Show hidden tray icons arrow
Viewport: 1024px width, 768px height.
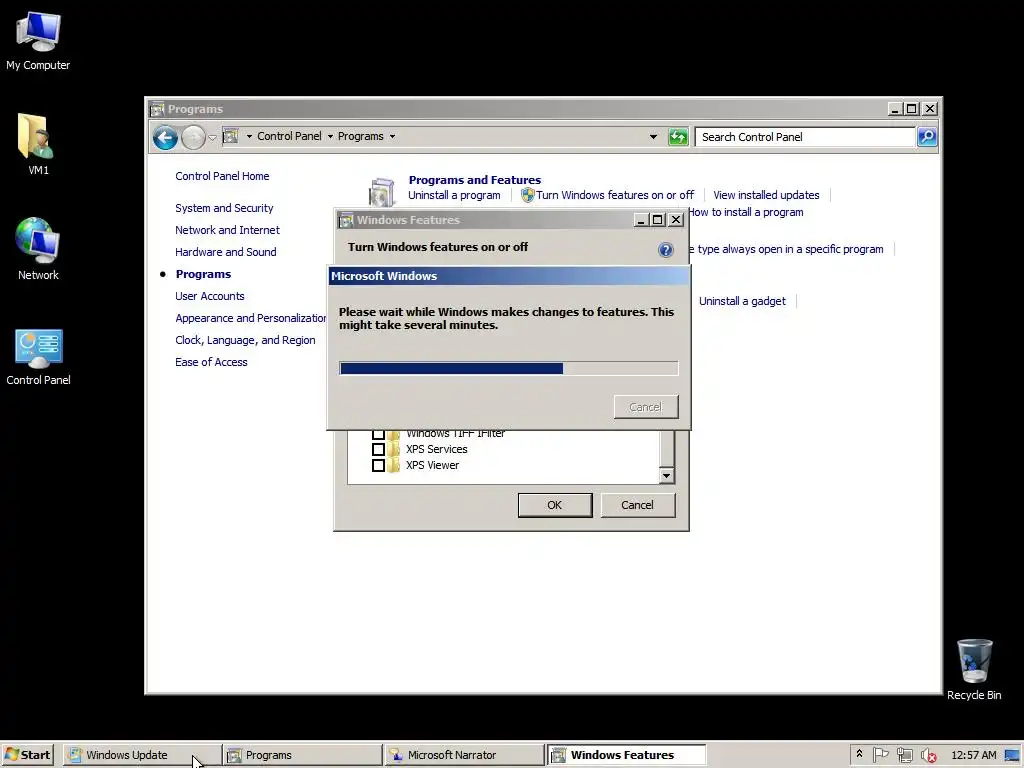859,754
